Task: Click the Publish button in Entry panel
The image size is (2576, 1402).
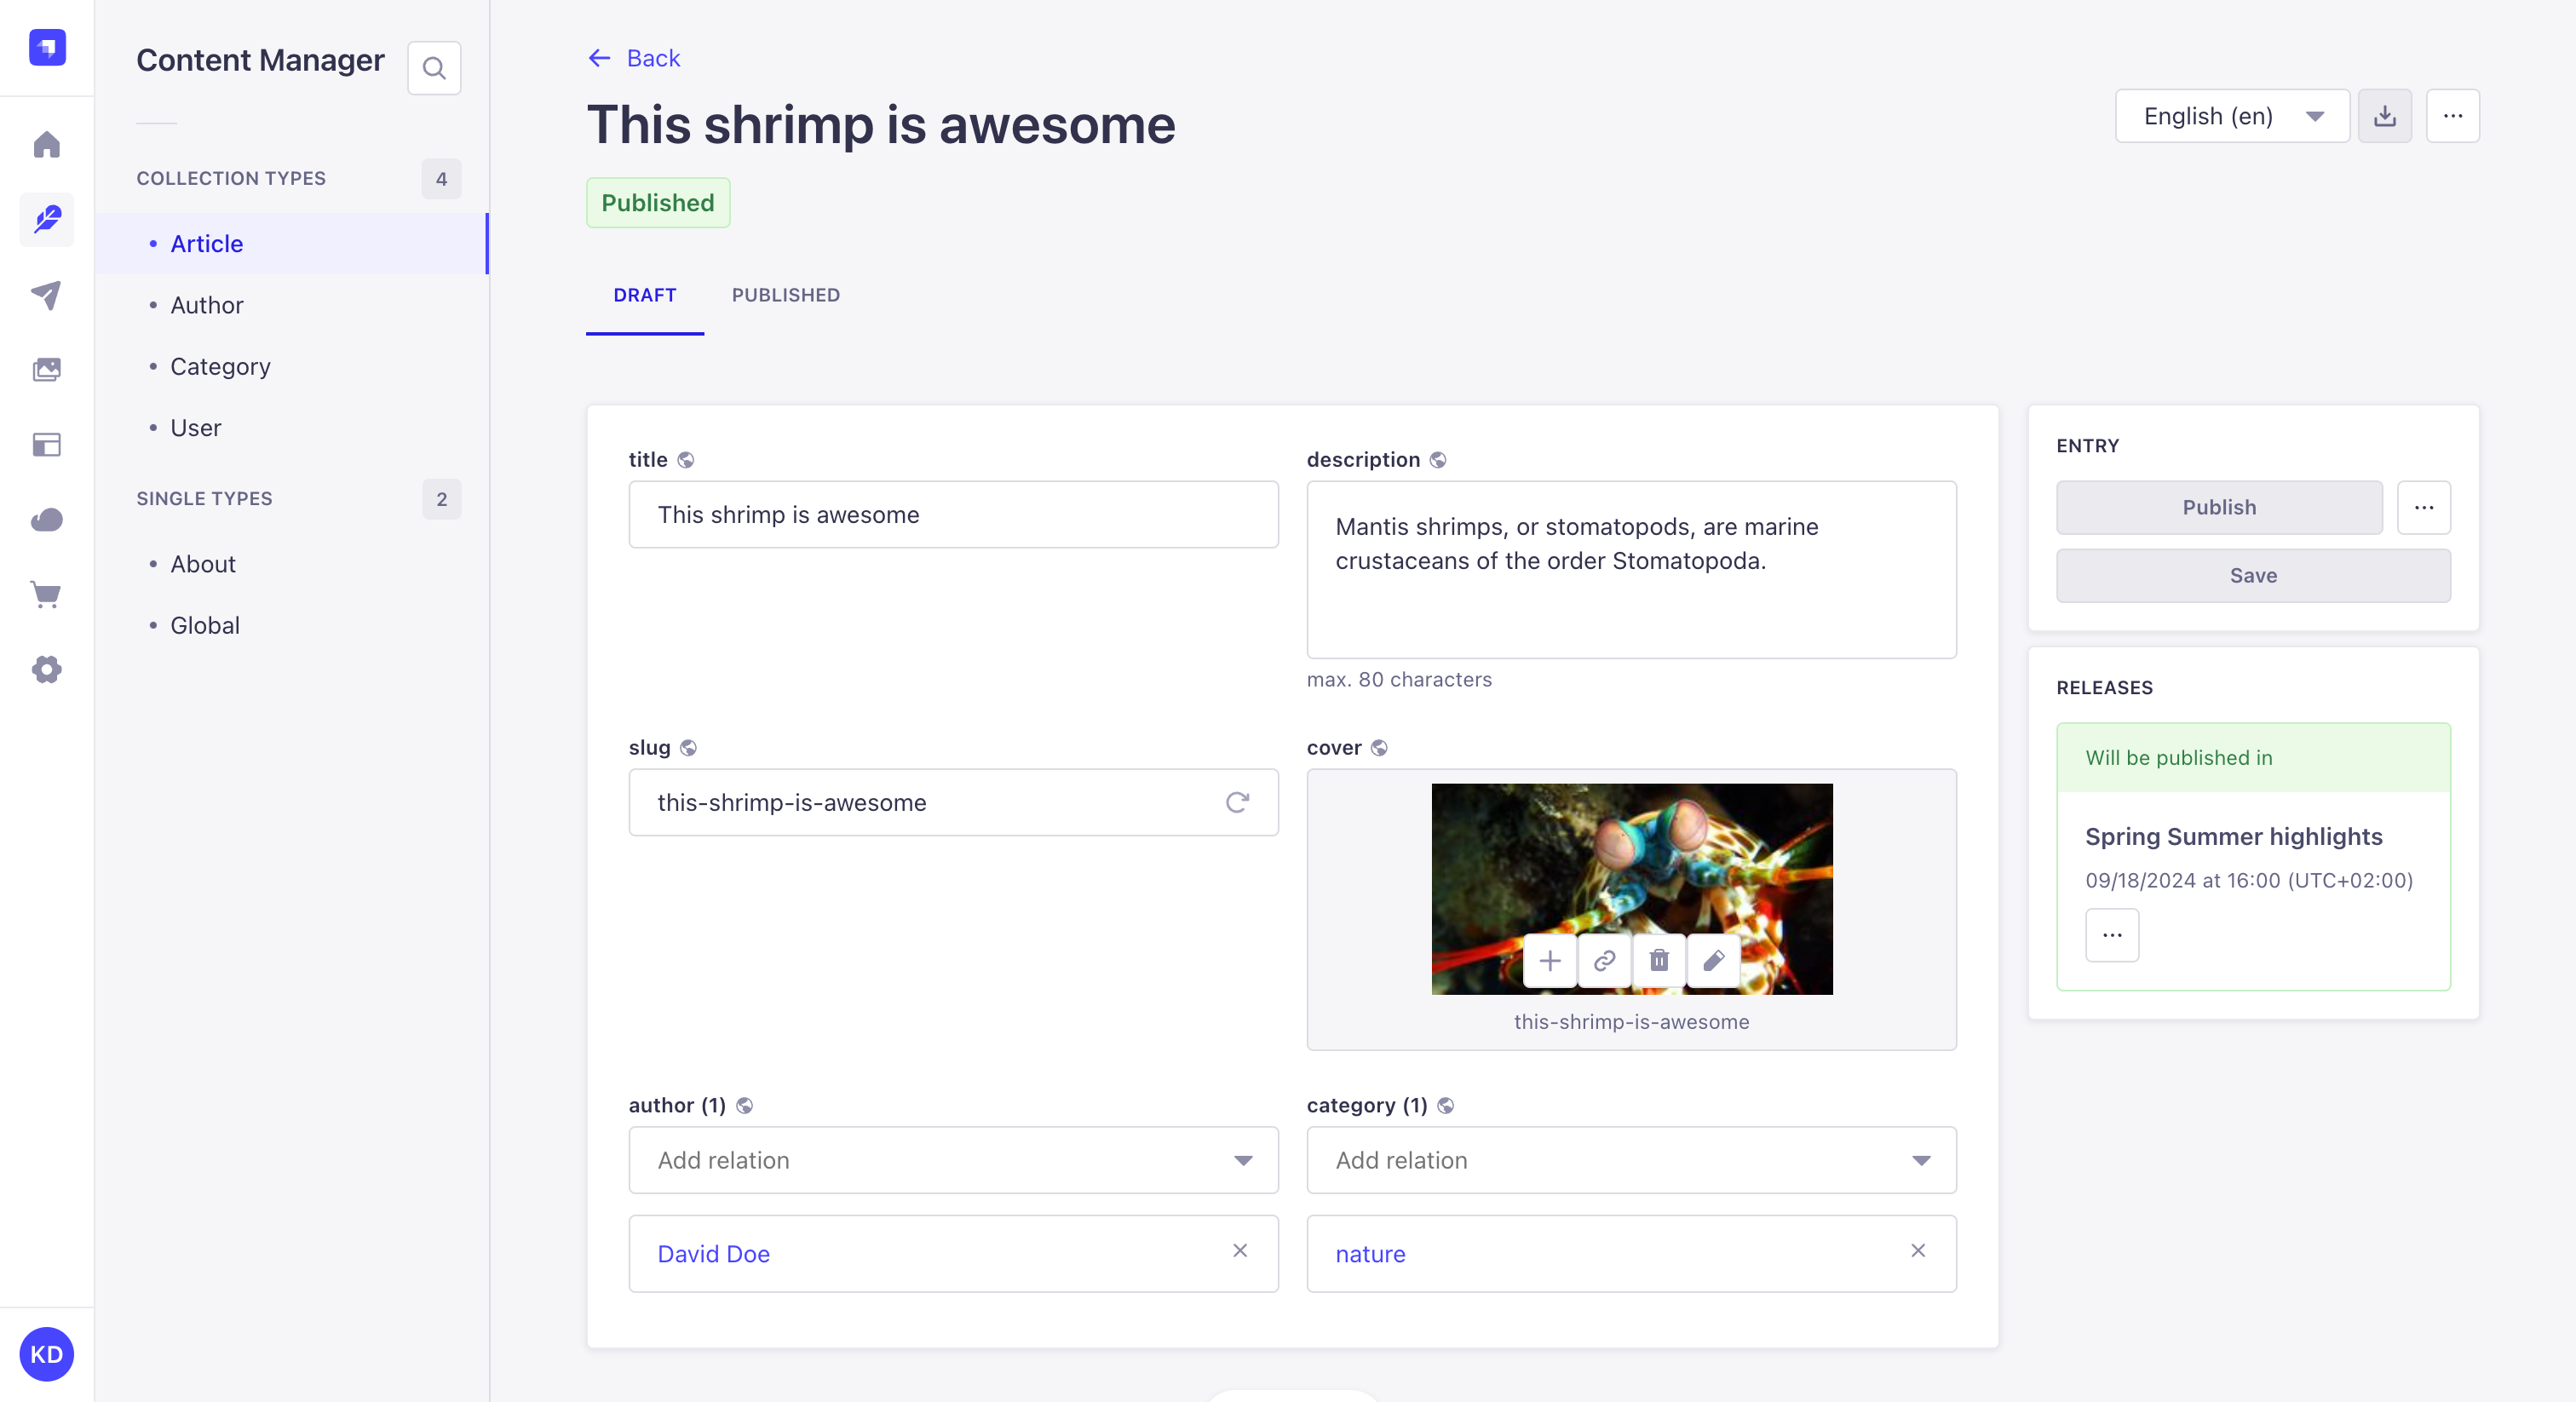Action: click(2218, 506)
